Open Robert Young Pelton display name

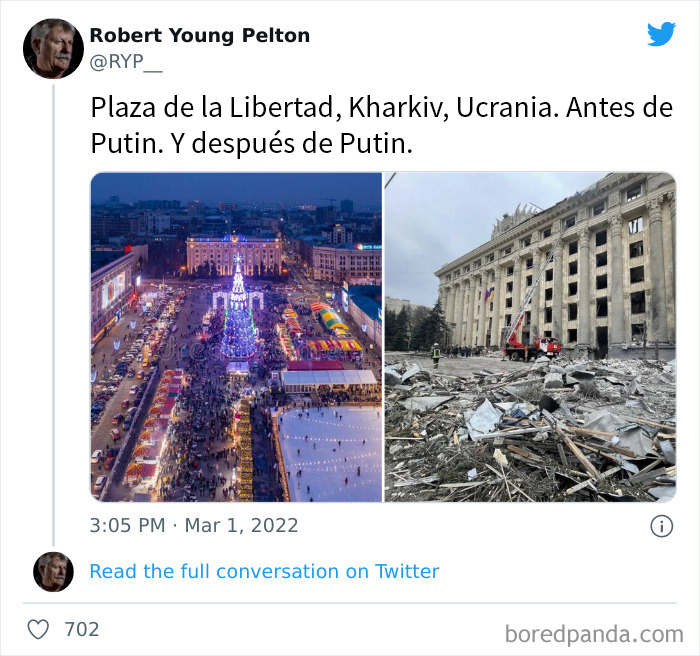tap(200, 36)
